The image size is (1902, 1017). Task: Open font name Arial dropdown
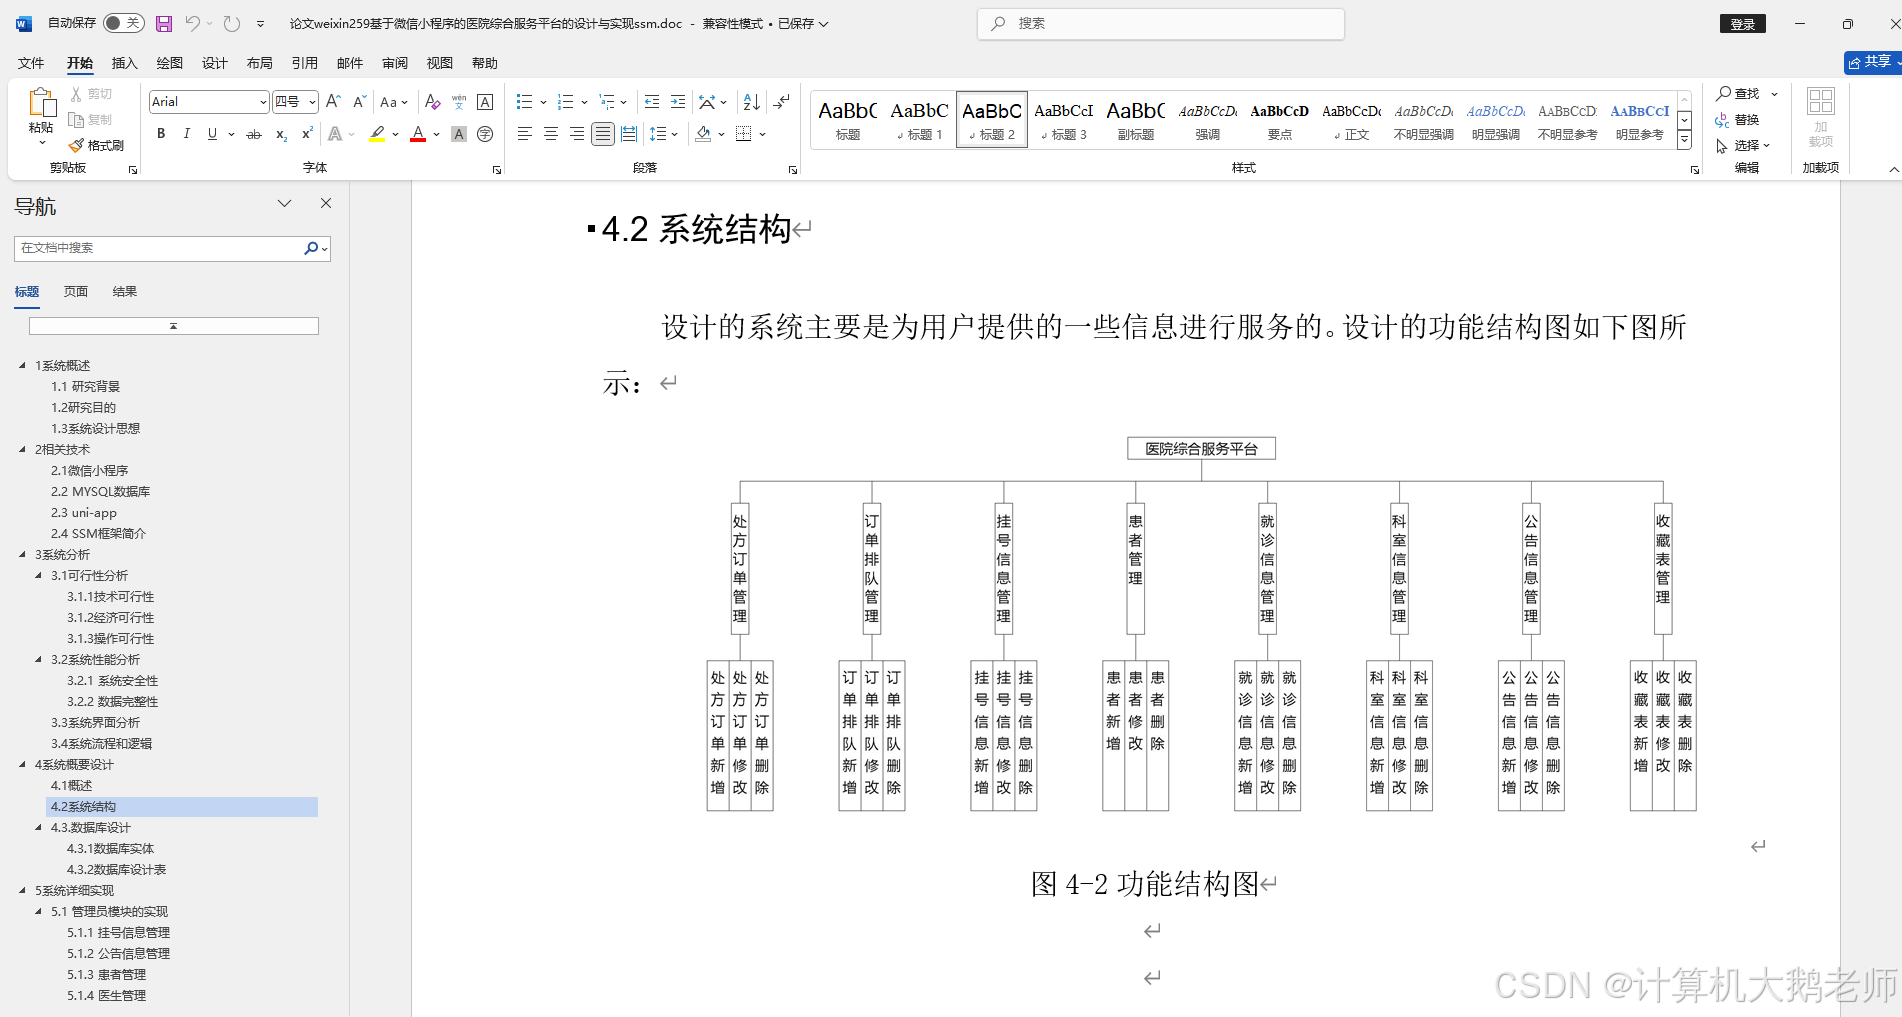point(263,102)
